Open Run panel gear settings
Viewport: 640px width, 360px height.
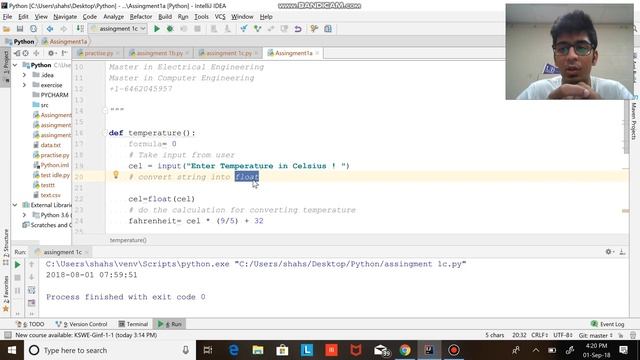pos(609,252)
